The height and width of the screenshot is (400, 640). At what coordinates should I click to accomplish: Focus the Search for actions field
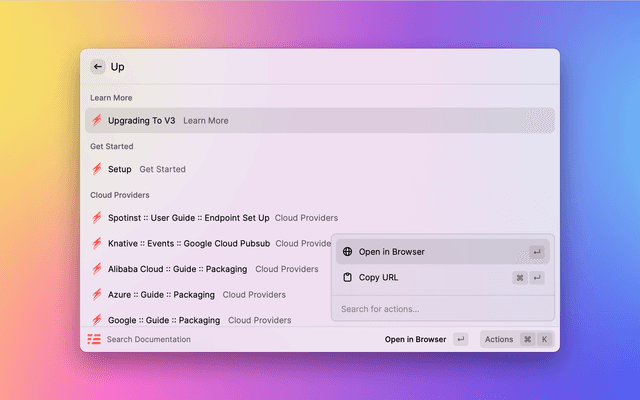click(440, 309)
